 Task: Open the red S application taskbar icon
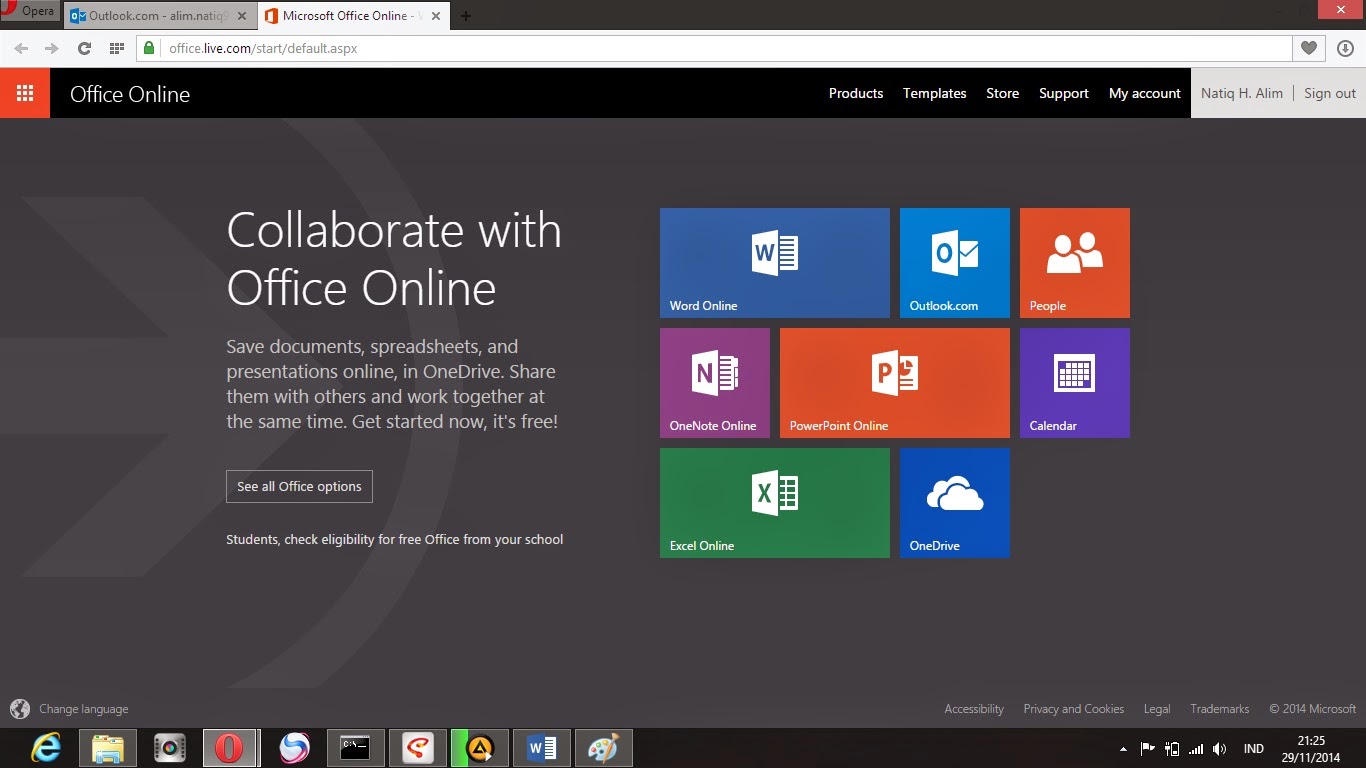[418, 748]
